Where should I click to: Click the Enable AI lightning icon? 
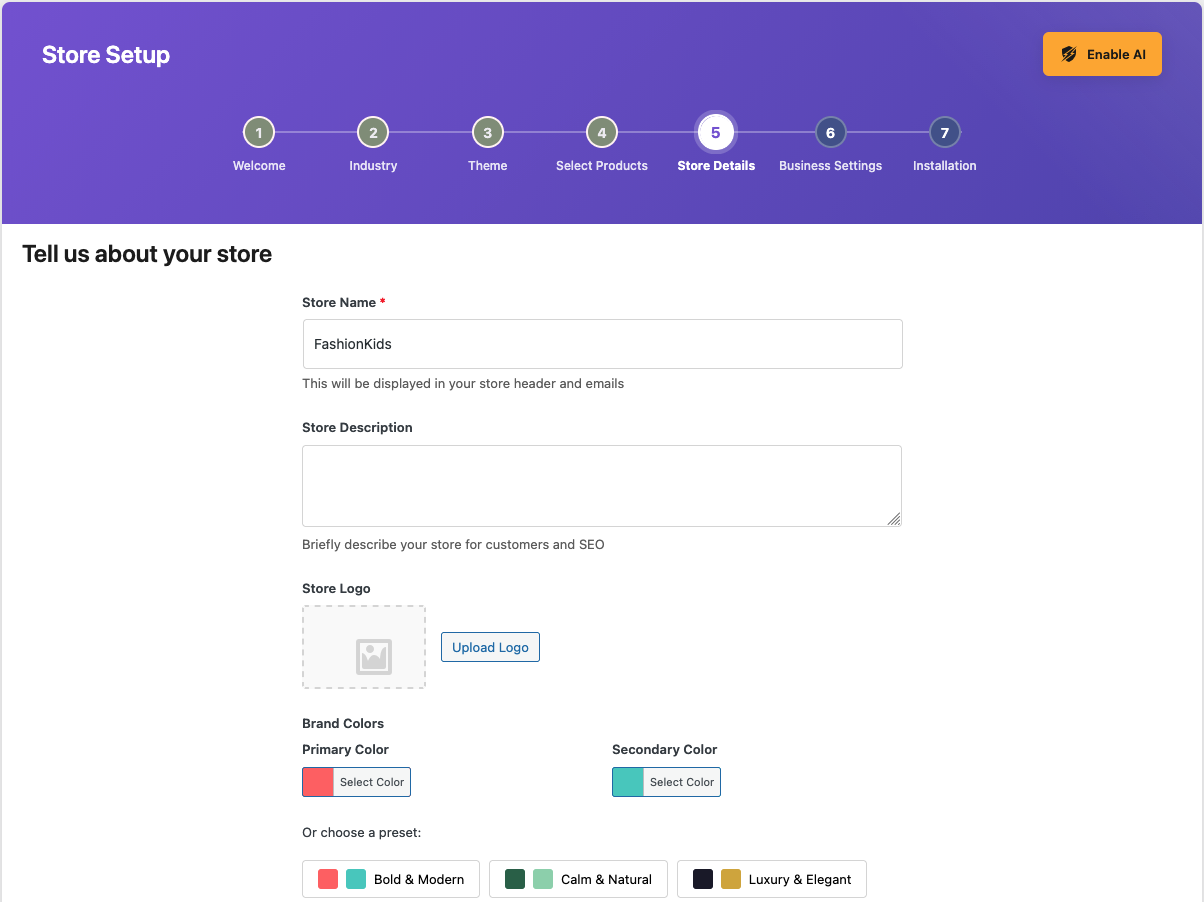pyautogui.click(x=1070, y=54)
